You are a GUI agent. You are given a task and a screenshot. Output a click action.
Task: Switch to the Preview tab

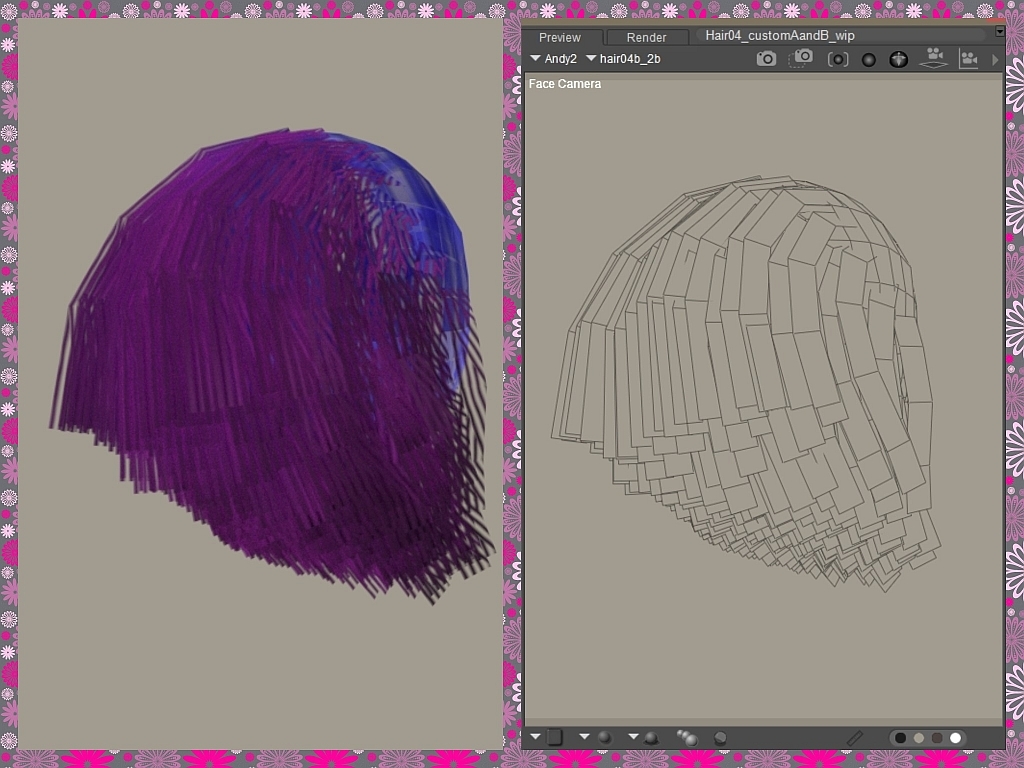tap(560, 37)
